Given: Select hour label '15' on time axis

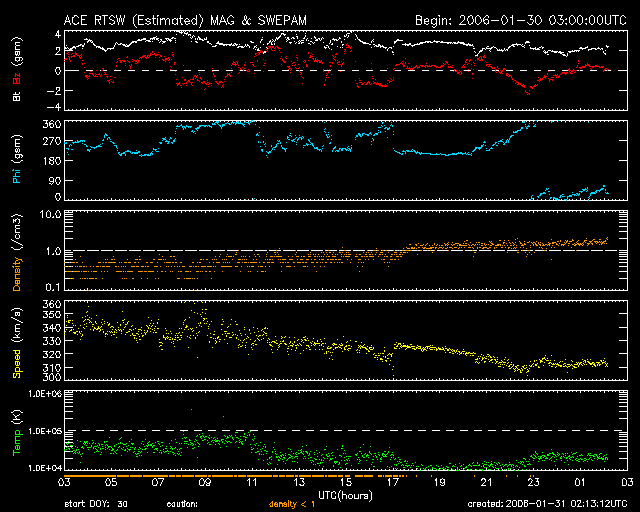Looking at the screenshot, I should tap(346, 483).
